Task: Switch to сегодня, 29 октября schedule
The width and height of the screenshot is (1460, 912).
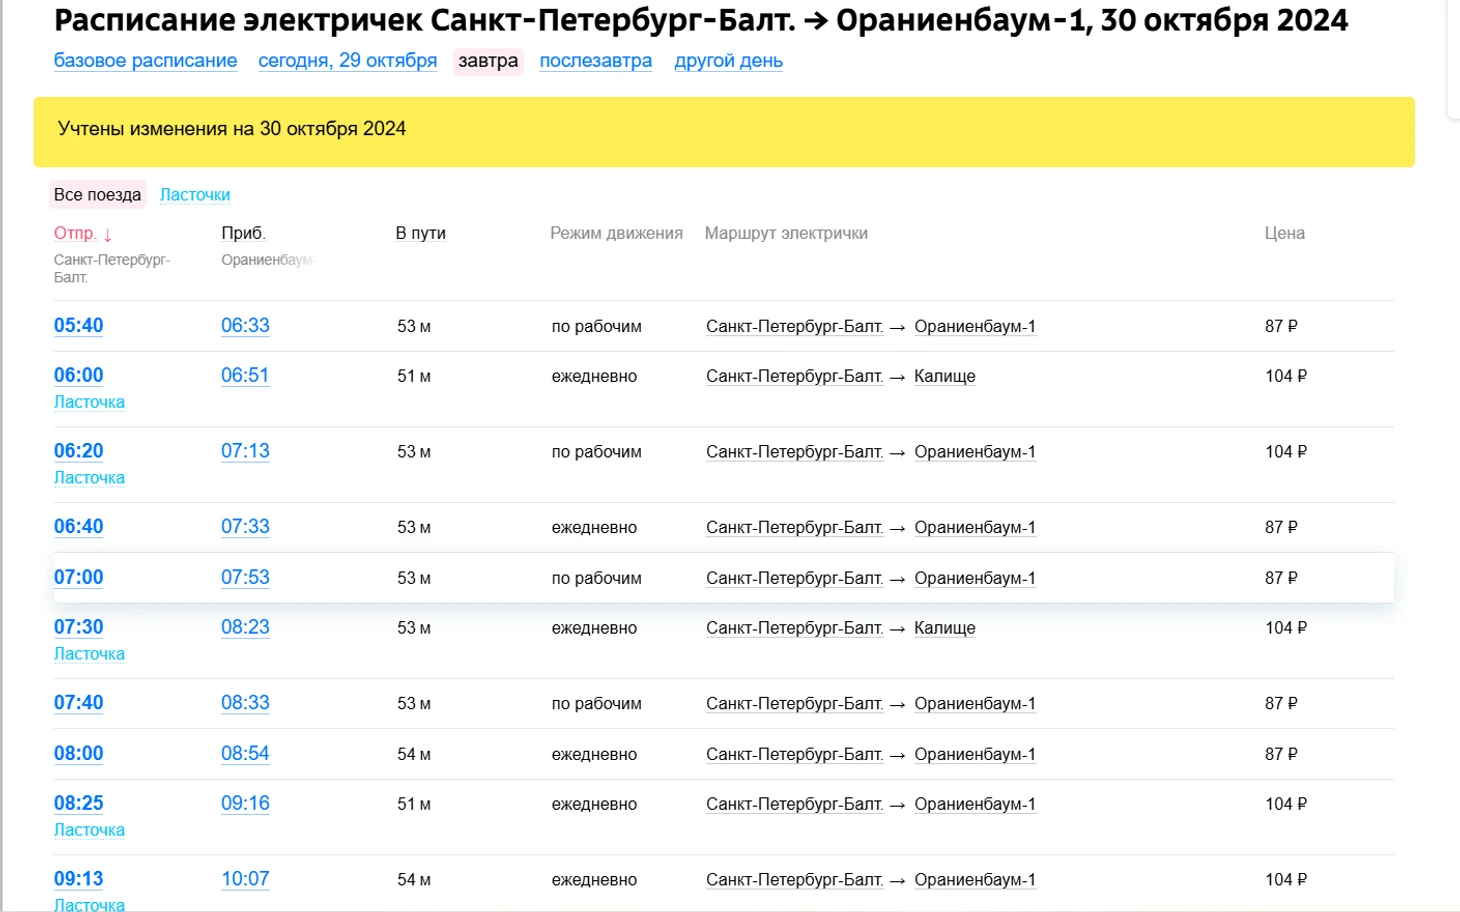Action: 347,61
